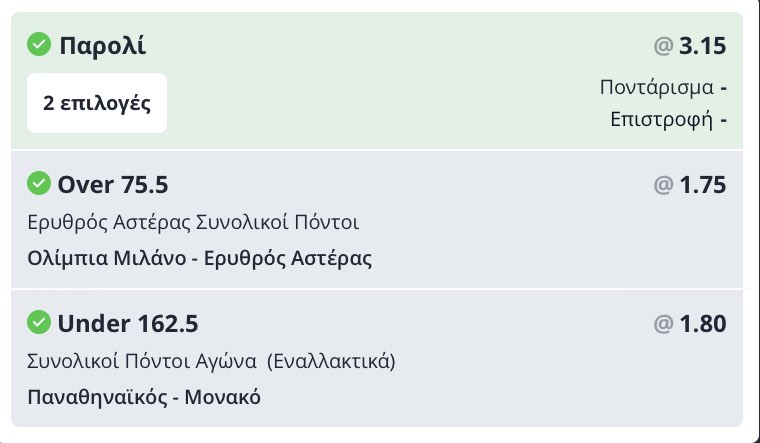Click the @ symbol next to 1.80
This screenshot has width=760, height=443.
pyautogui.click(x=664, y=324)
